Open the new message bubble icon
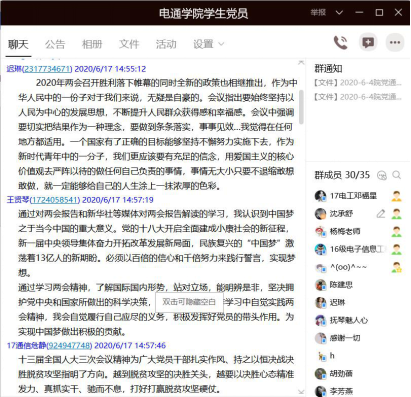Screen dimensions: 411x397 click(368, 42)
